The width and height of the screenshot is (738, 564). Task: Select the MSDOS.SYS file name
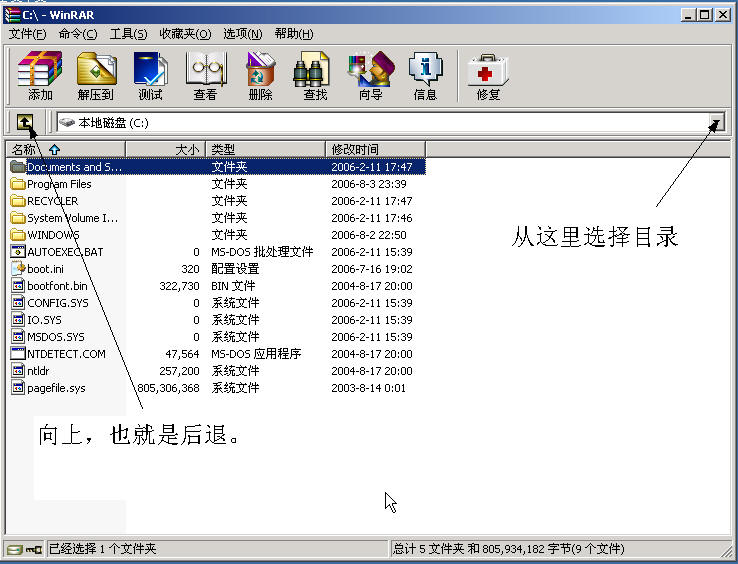pos(56,337)
